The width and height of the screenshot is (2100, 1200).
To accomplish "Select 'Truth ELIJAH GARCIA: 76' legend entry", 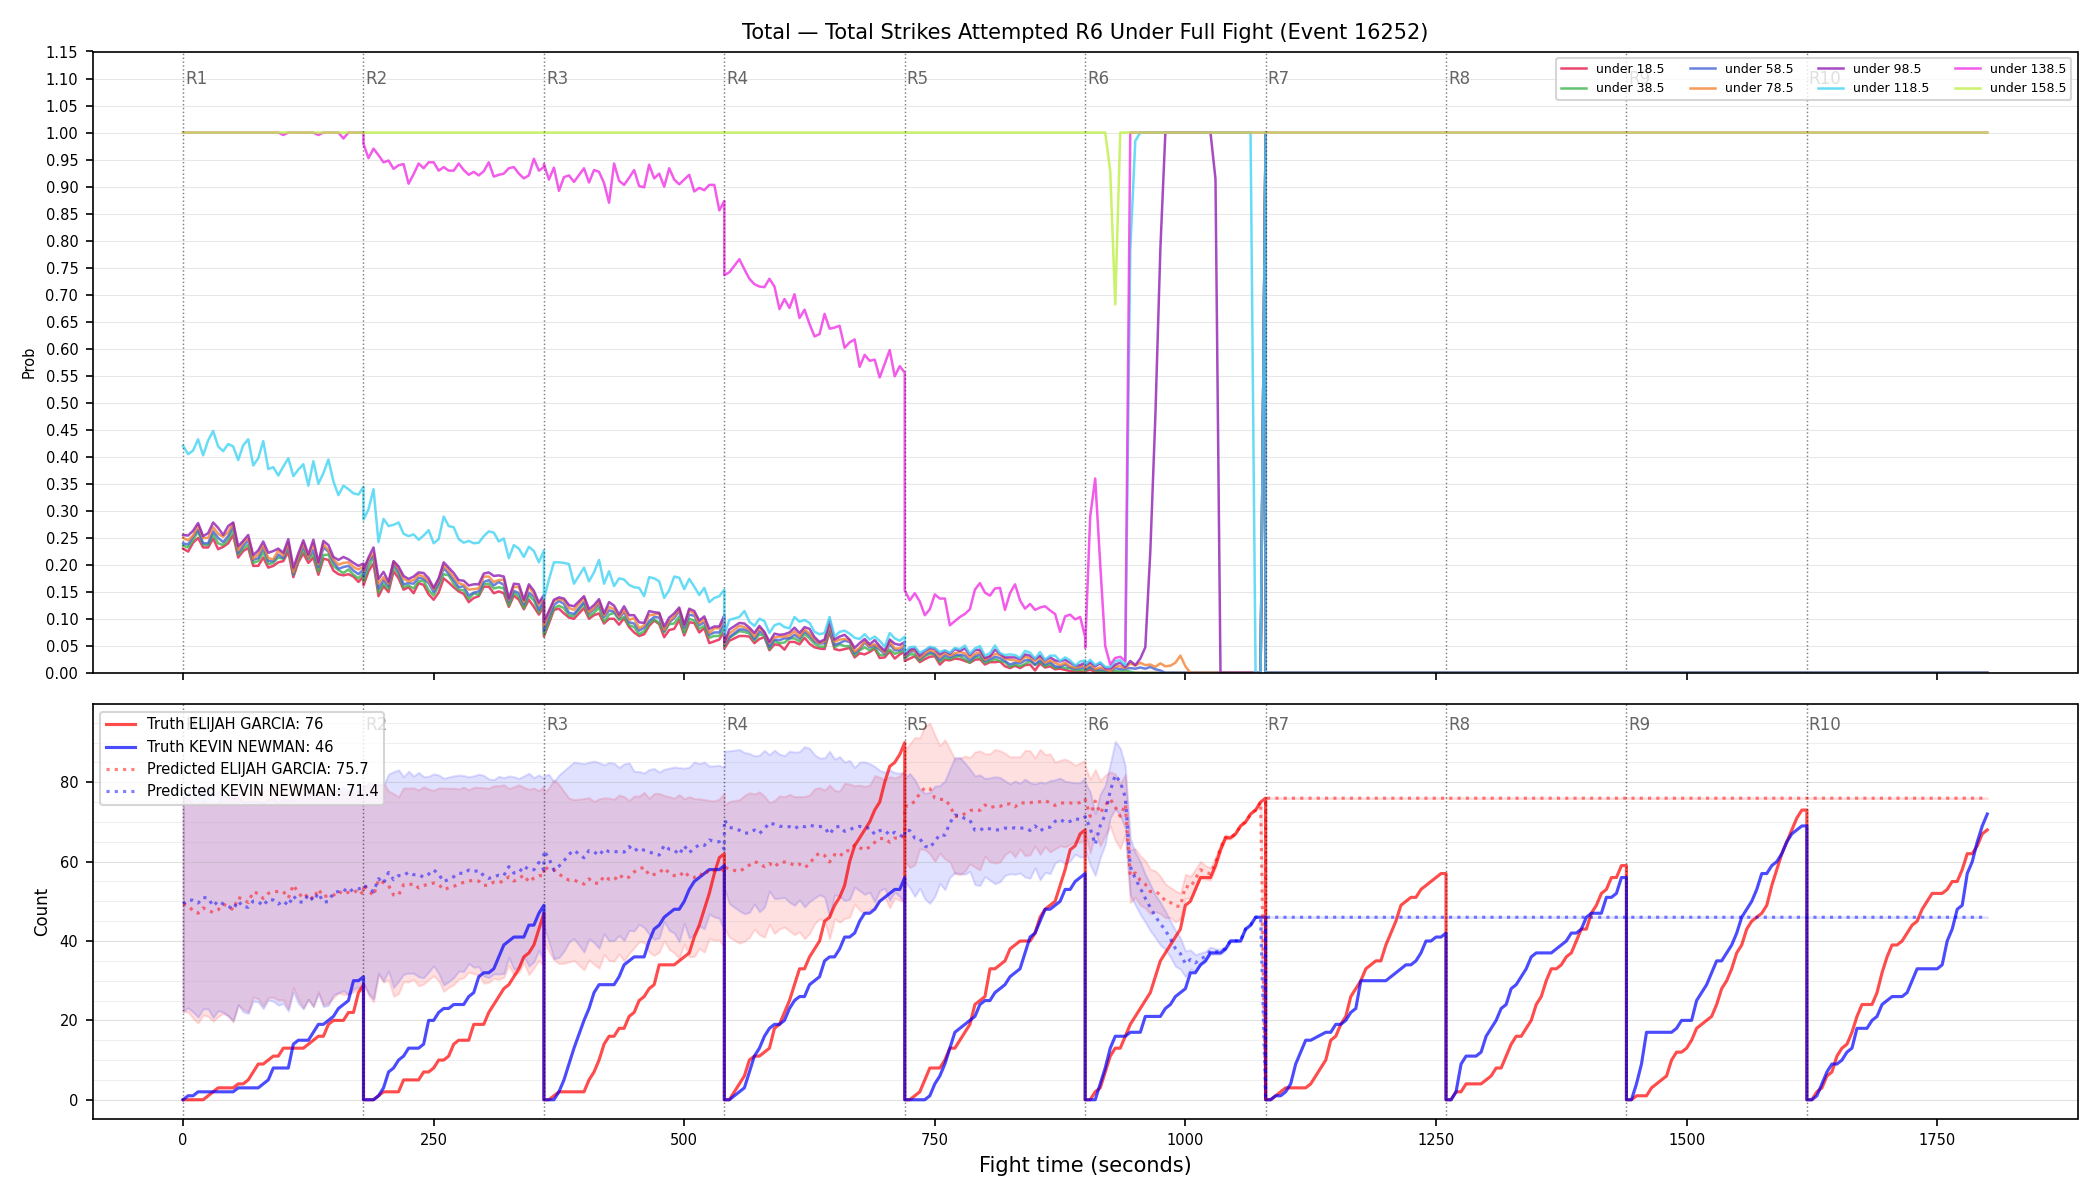I will point(214,724).
